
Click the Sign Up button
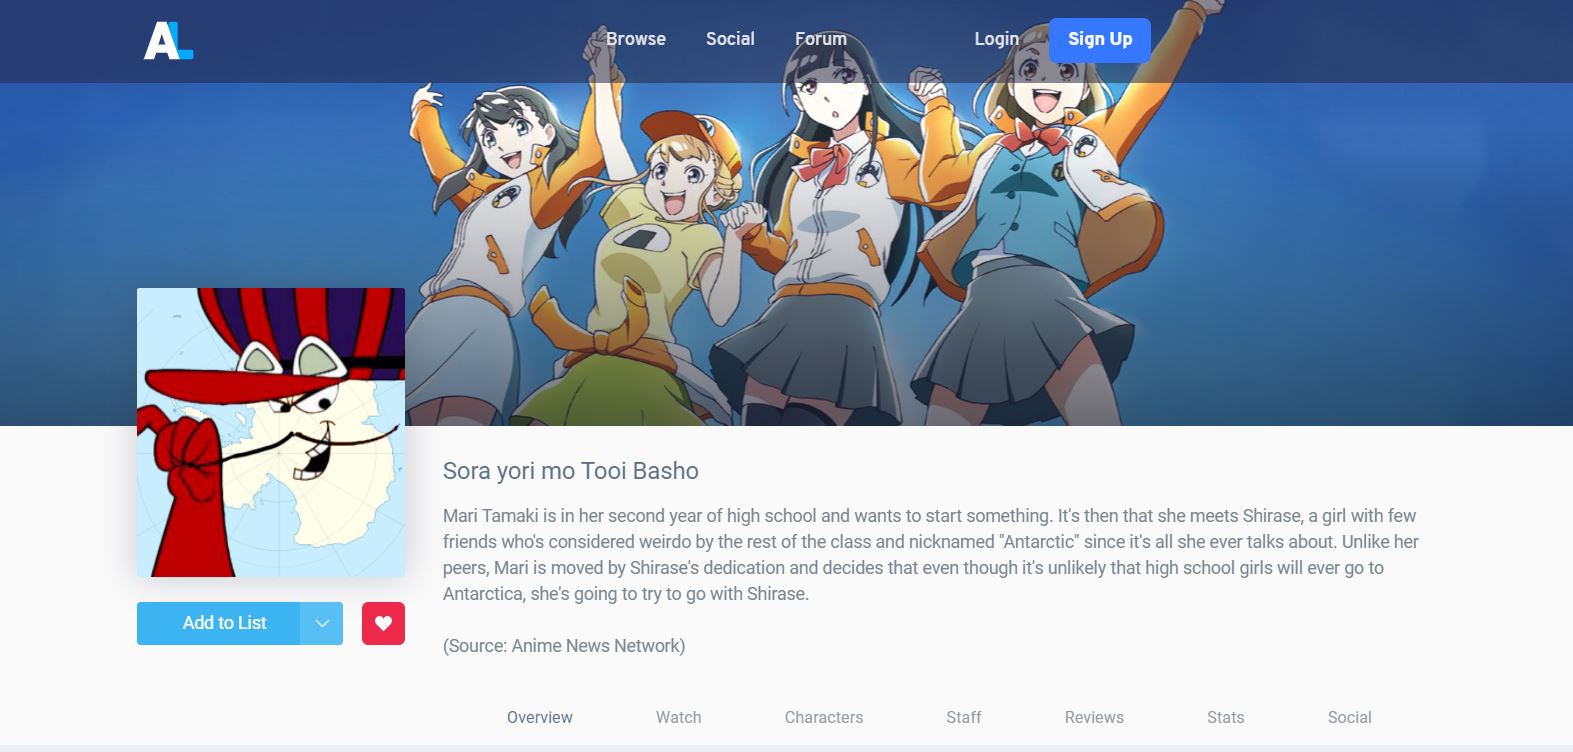click(x=1100, y=40)
